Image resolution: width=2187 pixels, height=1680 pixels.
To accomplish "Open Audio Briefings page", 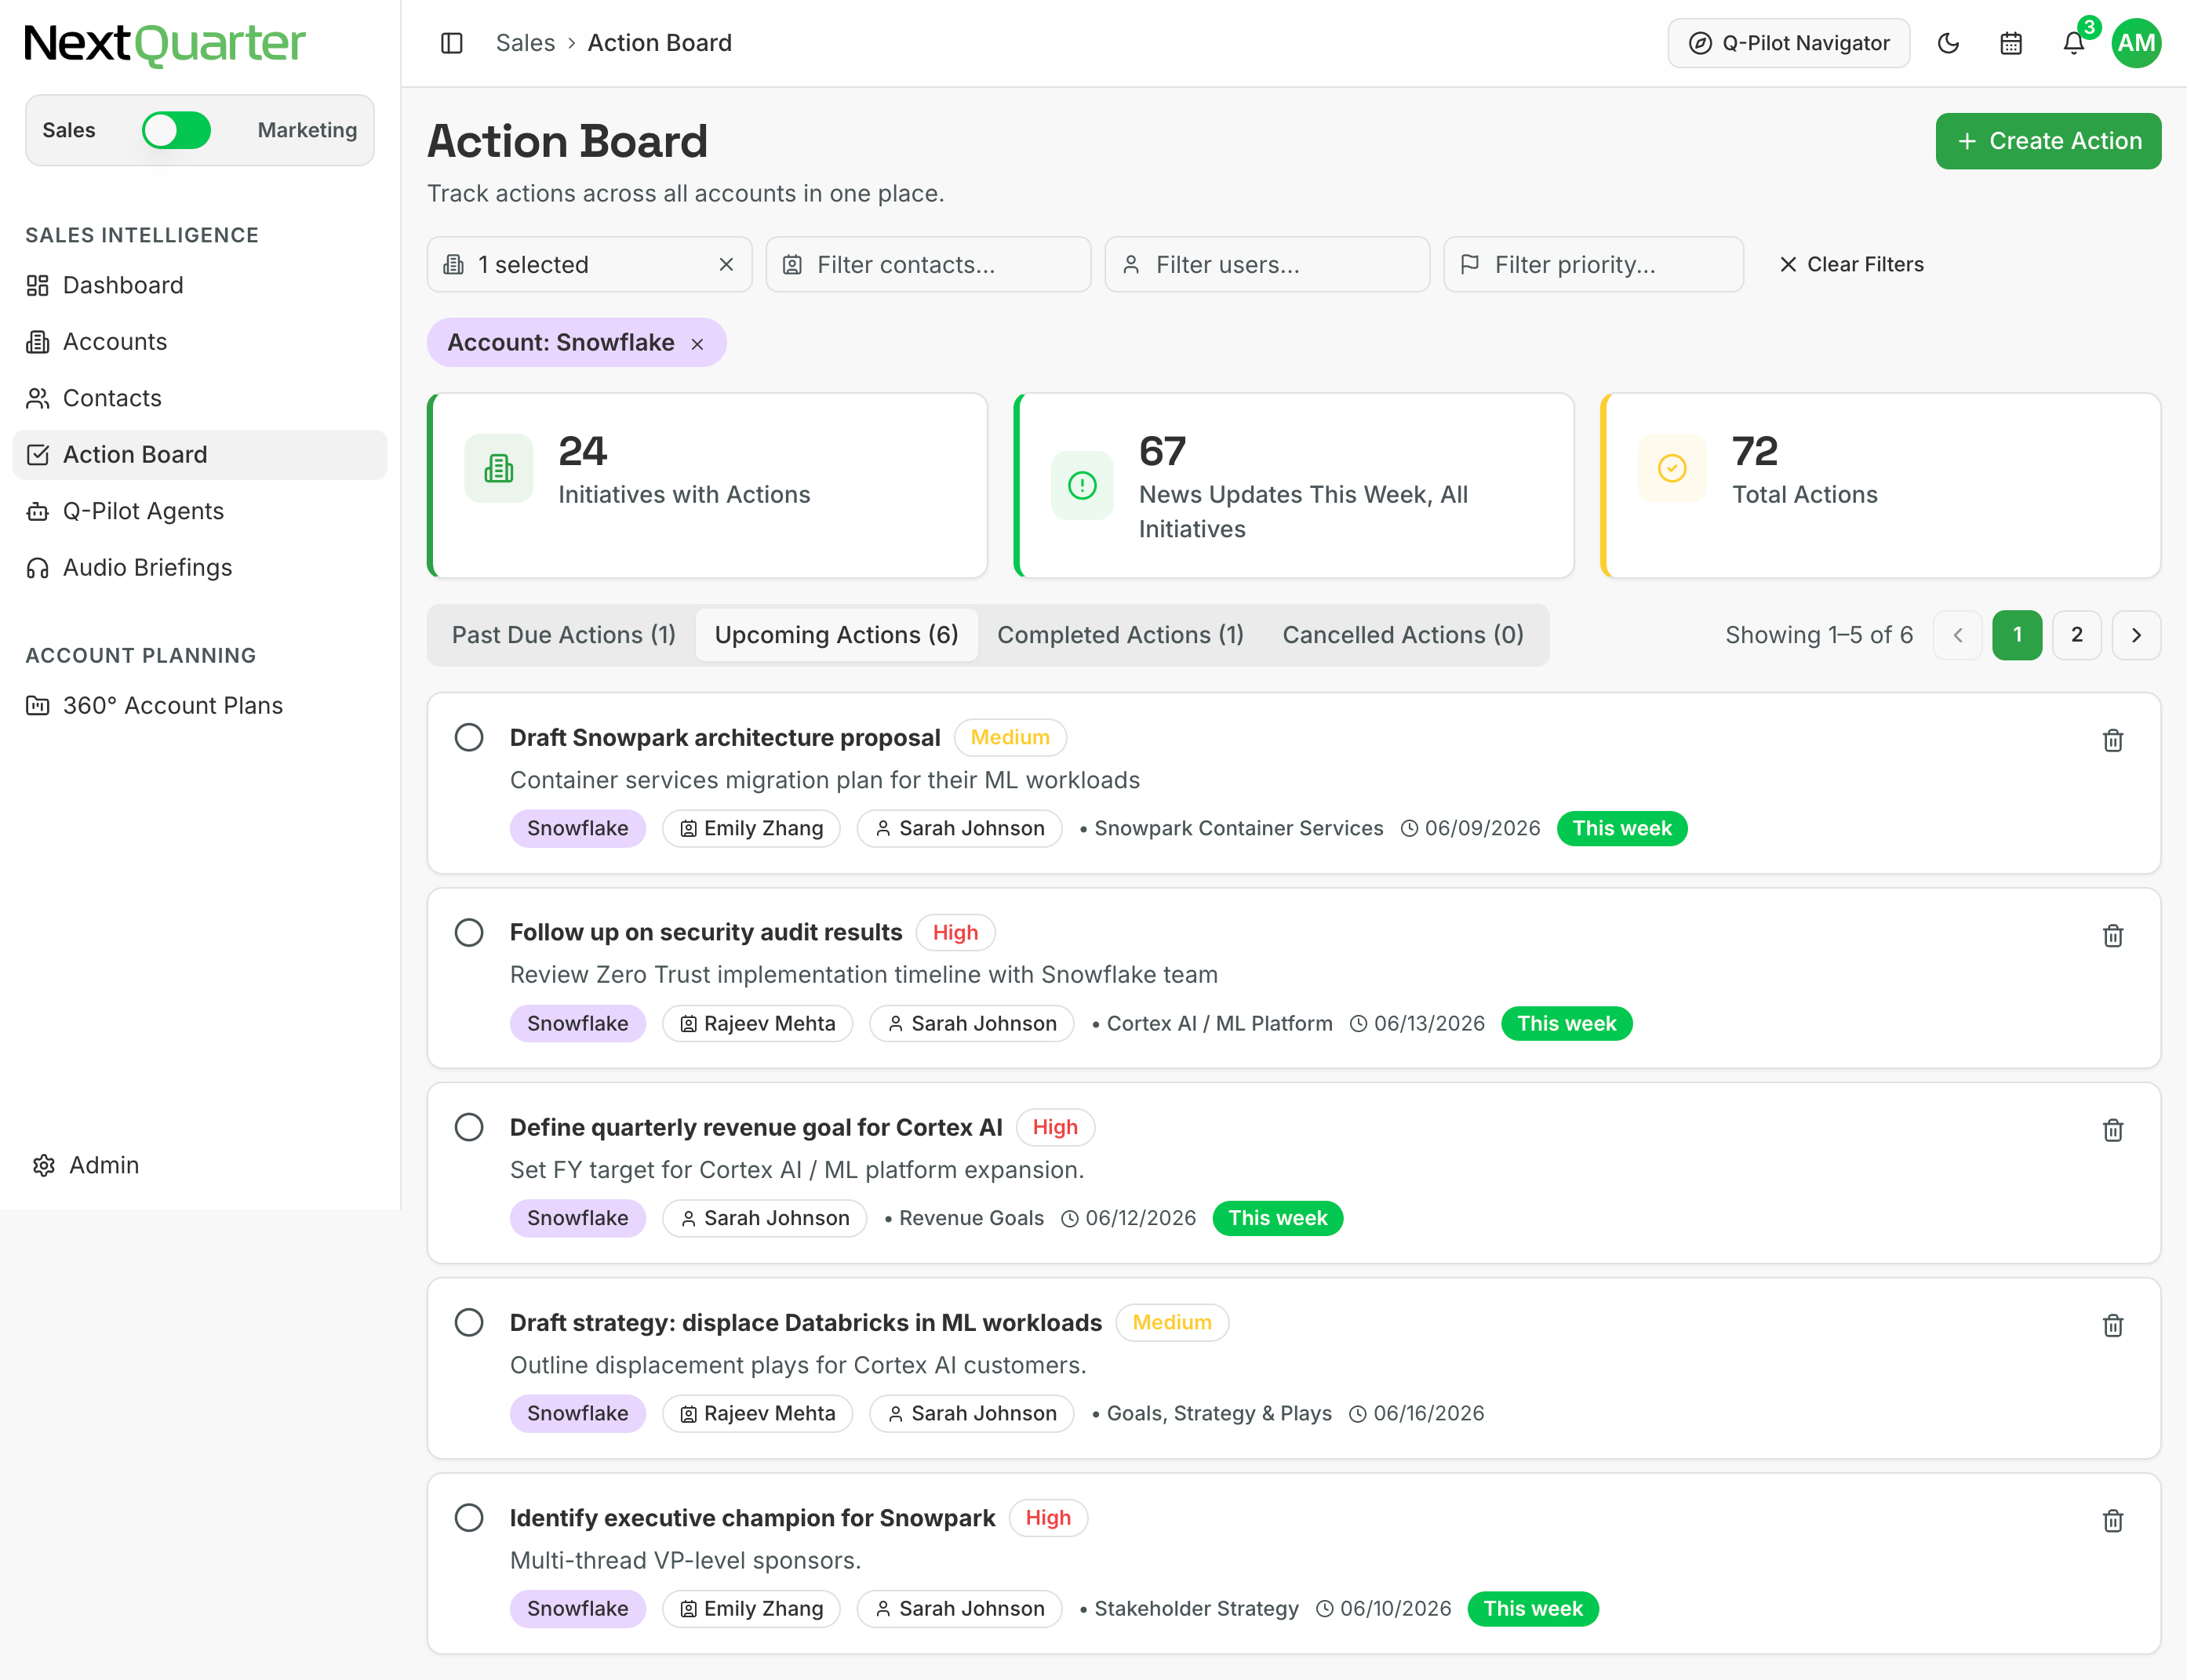I will coord(200,567).
